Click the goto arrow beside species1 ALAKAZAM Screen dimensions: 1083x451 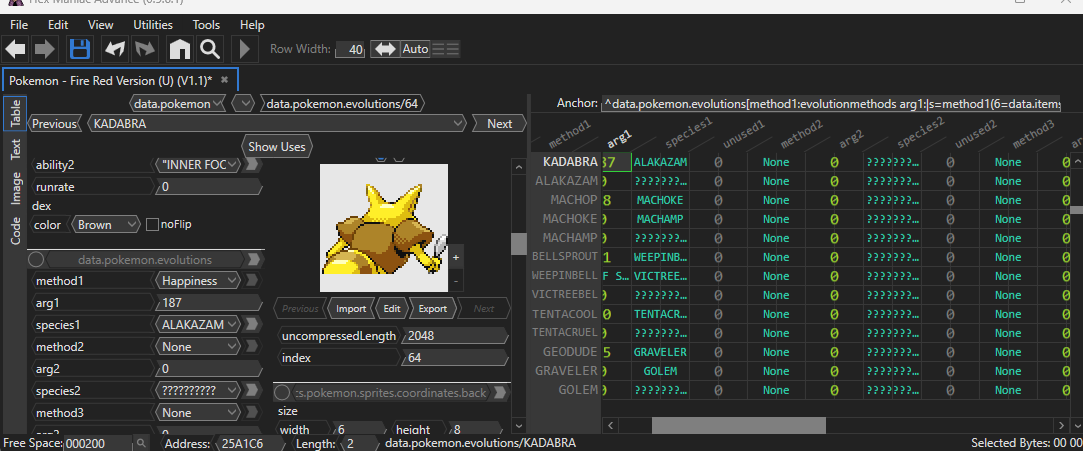[x=253, y=324]
